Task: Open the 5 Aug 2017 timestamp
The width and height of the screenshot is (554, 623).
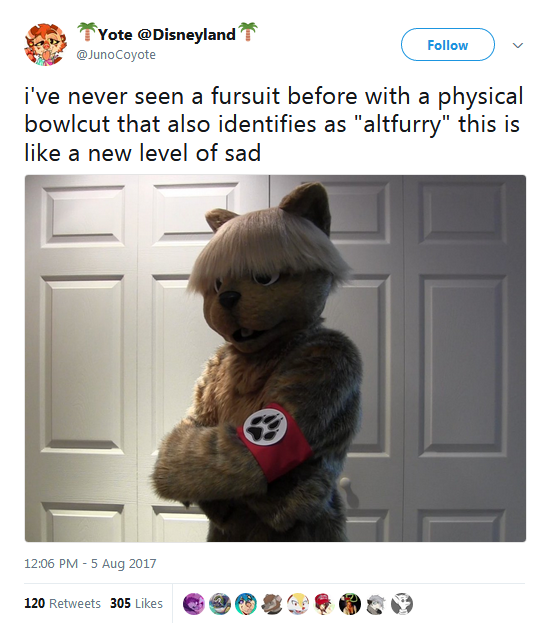Action: point(124,563)
